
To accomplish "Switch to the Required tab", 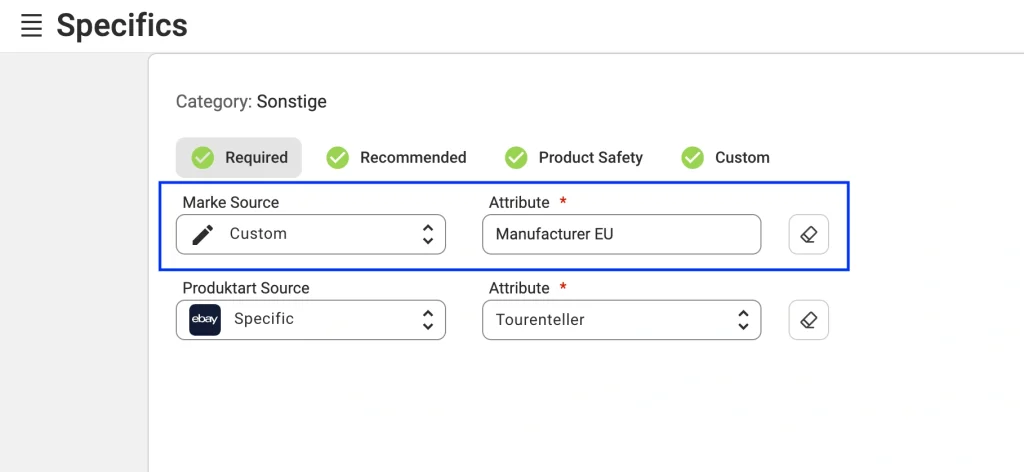I will tap(239, 157).
